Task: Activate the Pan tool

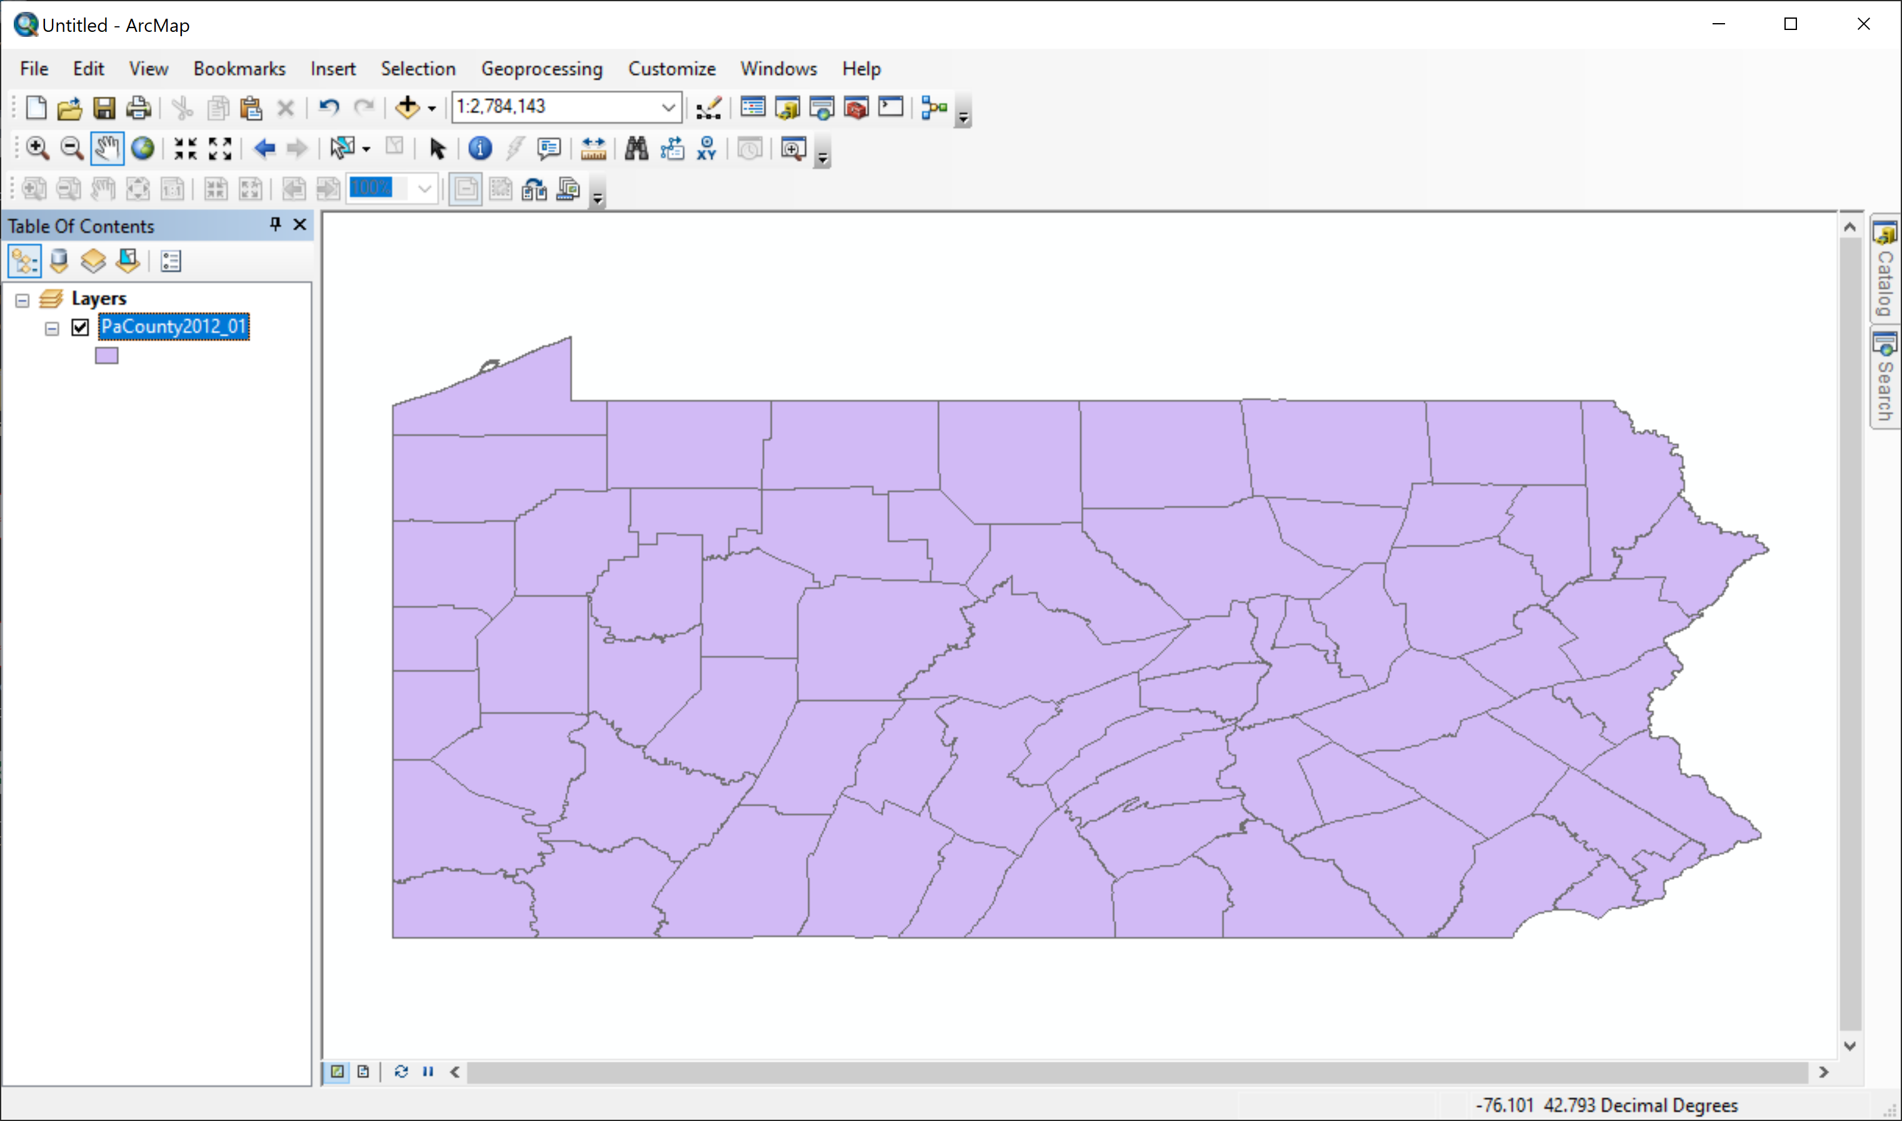Action: [x=106, y=149]
